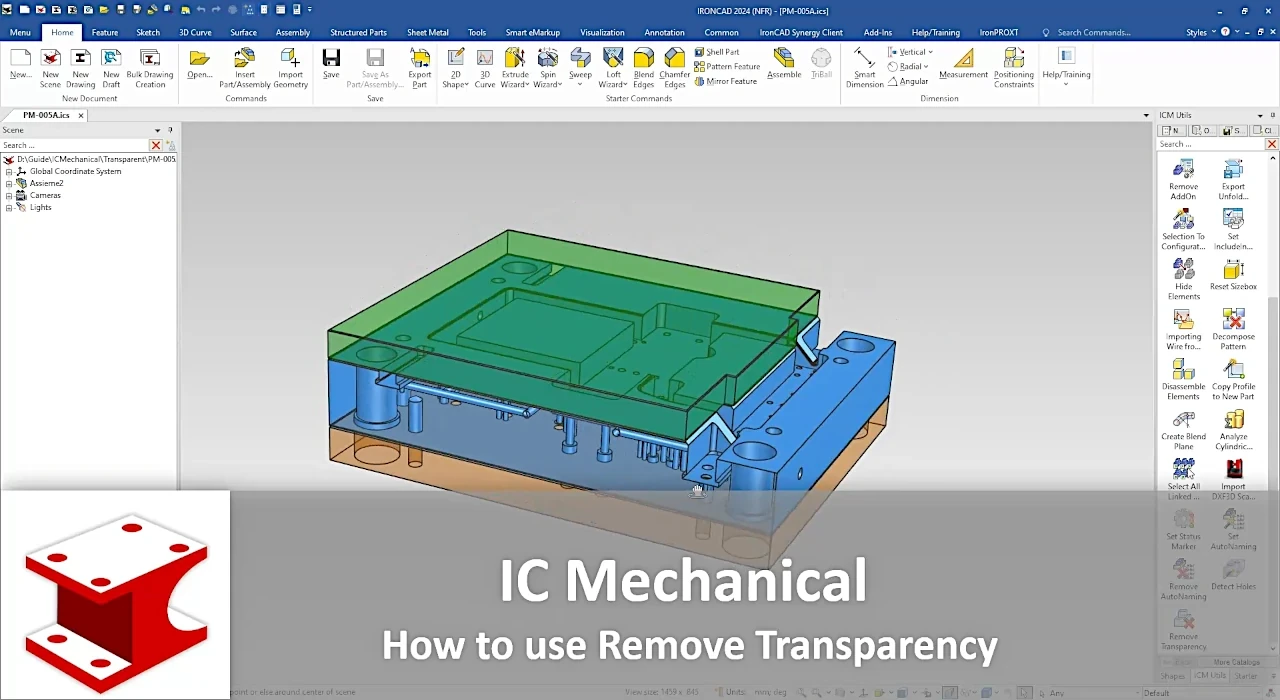
Task: Click the Mirror Feature button
Action: (725, 82)
